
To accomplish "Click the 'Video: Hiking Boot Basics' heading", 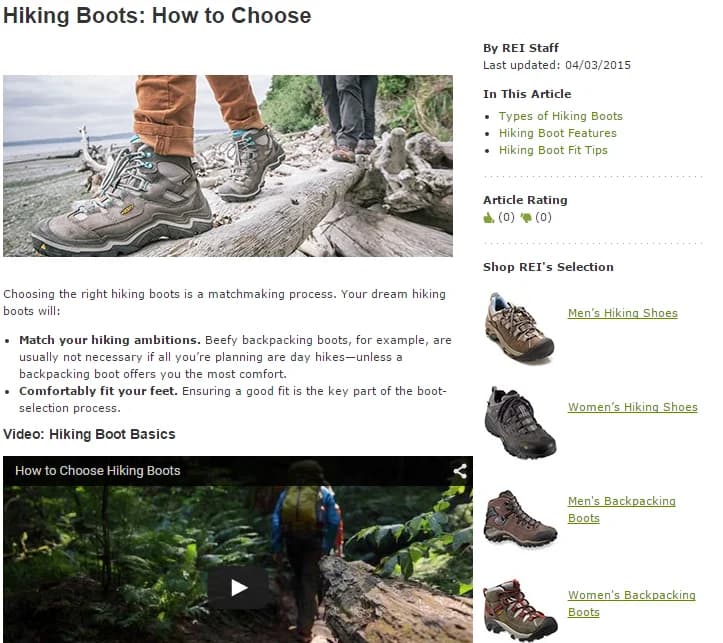I will pyautogui.click(x=89, y=434).
